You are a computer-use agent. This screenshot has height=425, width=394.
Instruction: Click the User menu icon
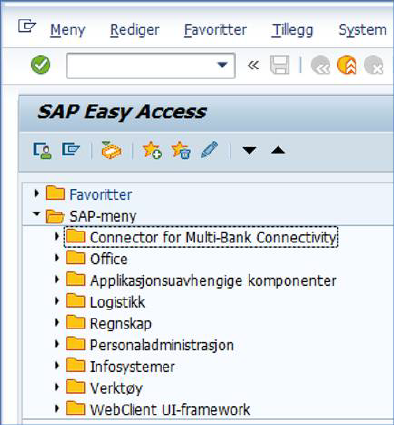[42, 150]
